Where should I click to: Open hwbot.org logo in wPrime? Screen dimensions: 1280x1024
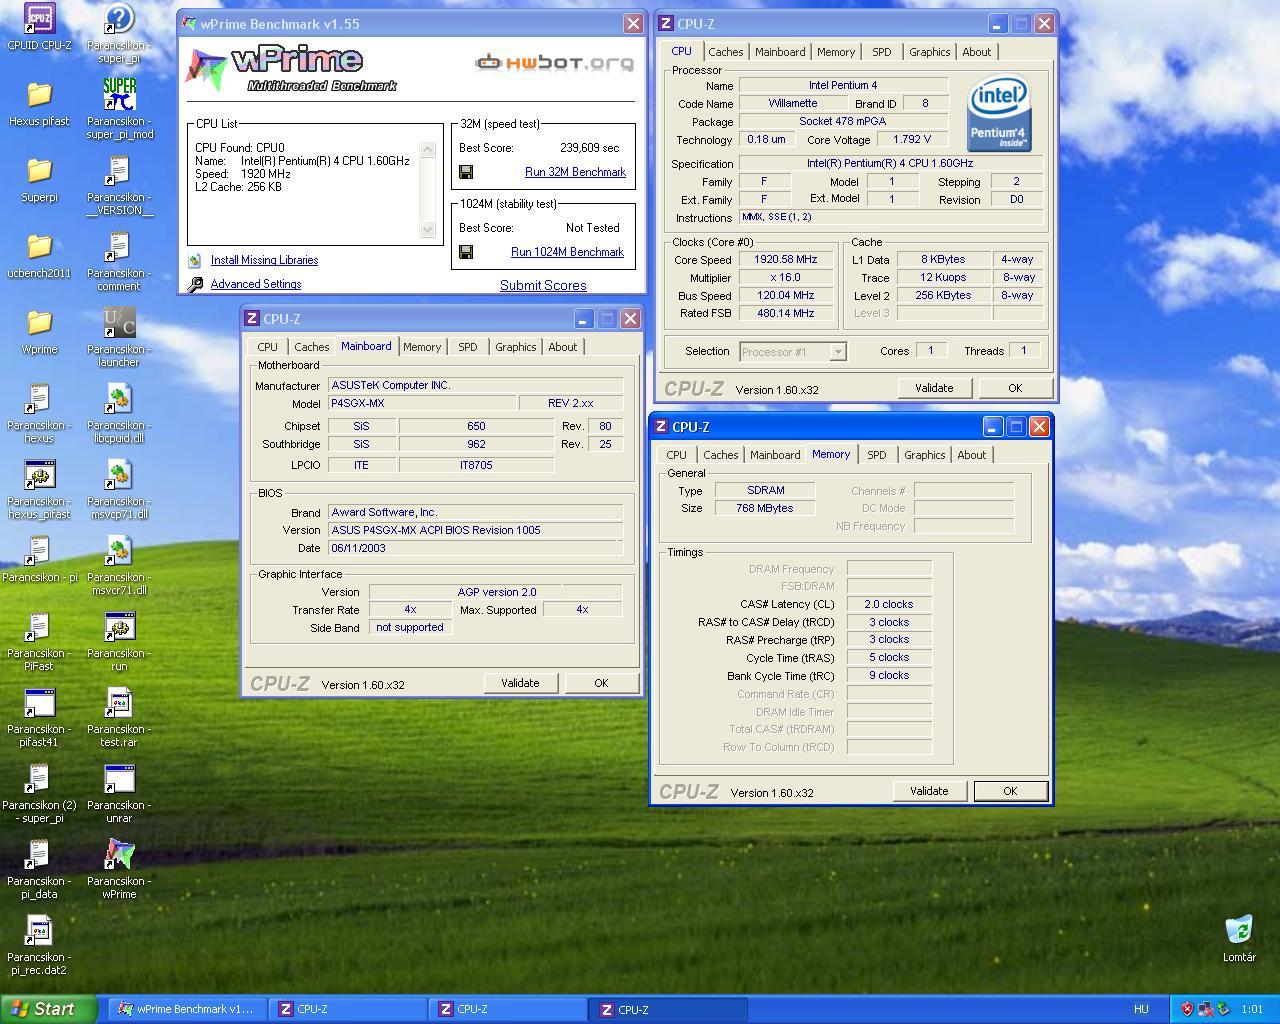pyautogui.click(x=554, y=62)
